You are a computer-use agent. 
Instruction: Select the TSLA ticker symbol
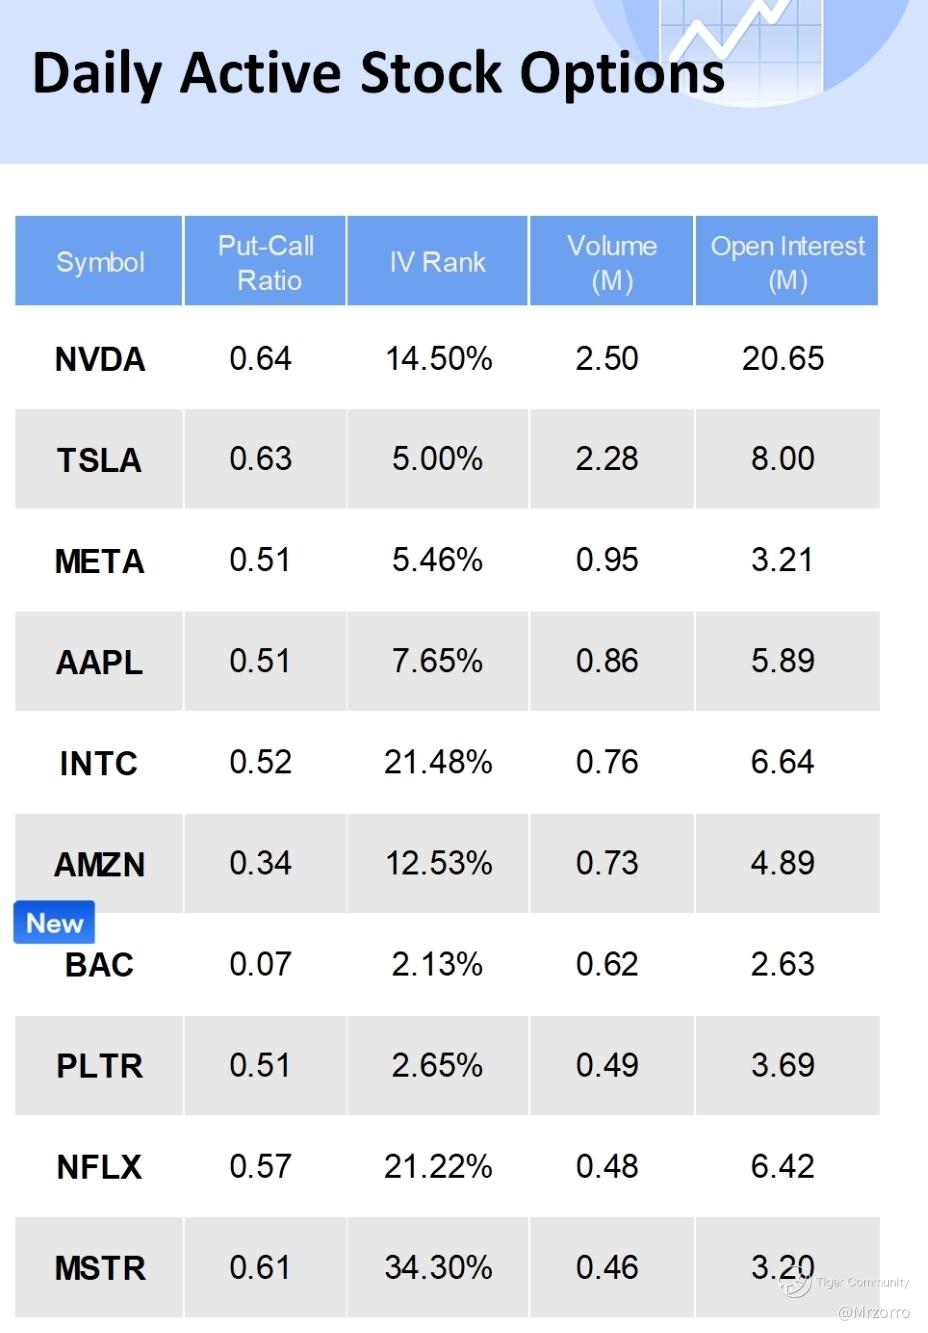pos(99,460)
